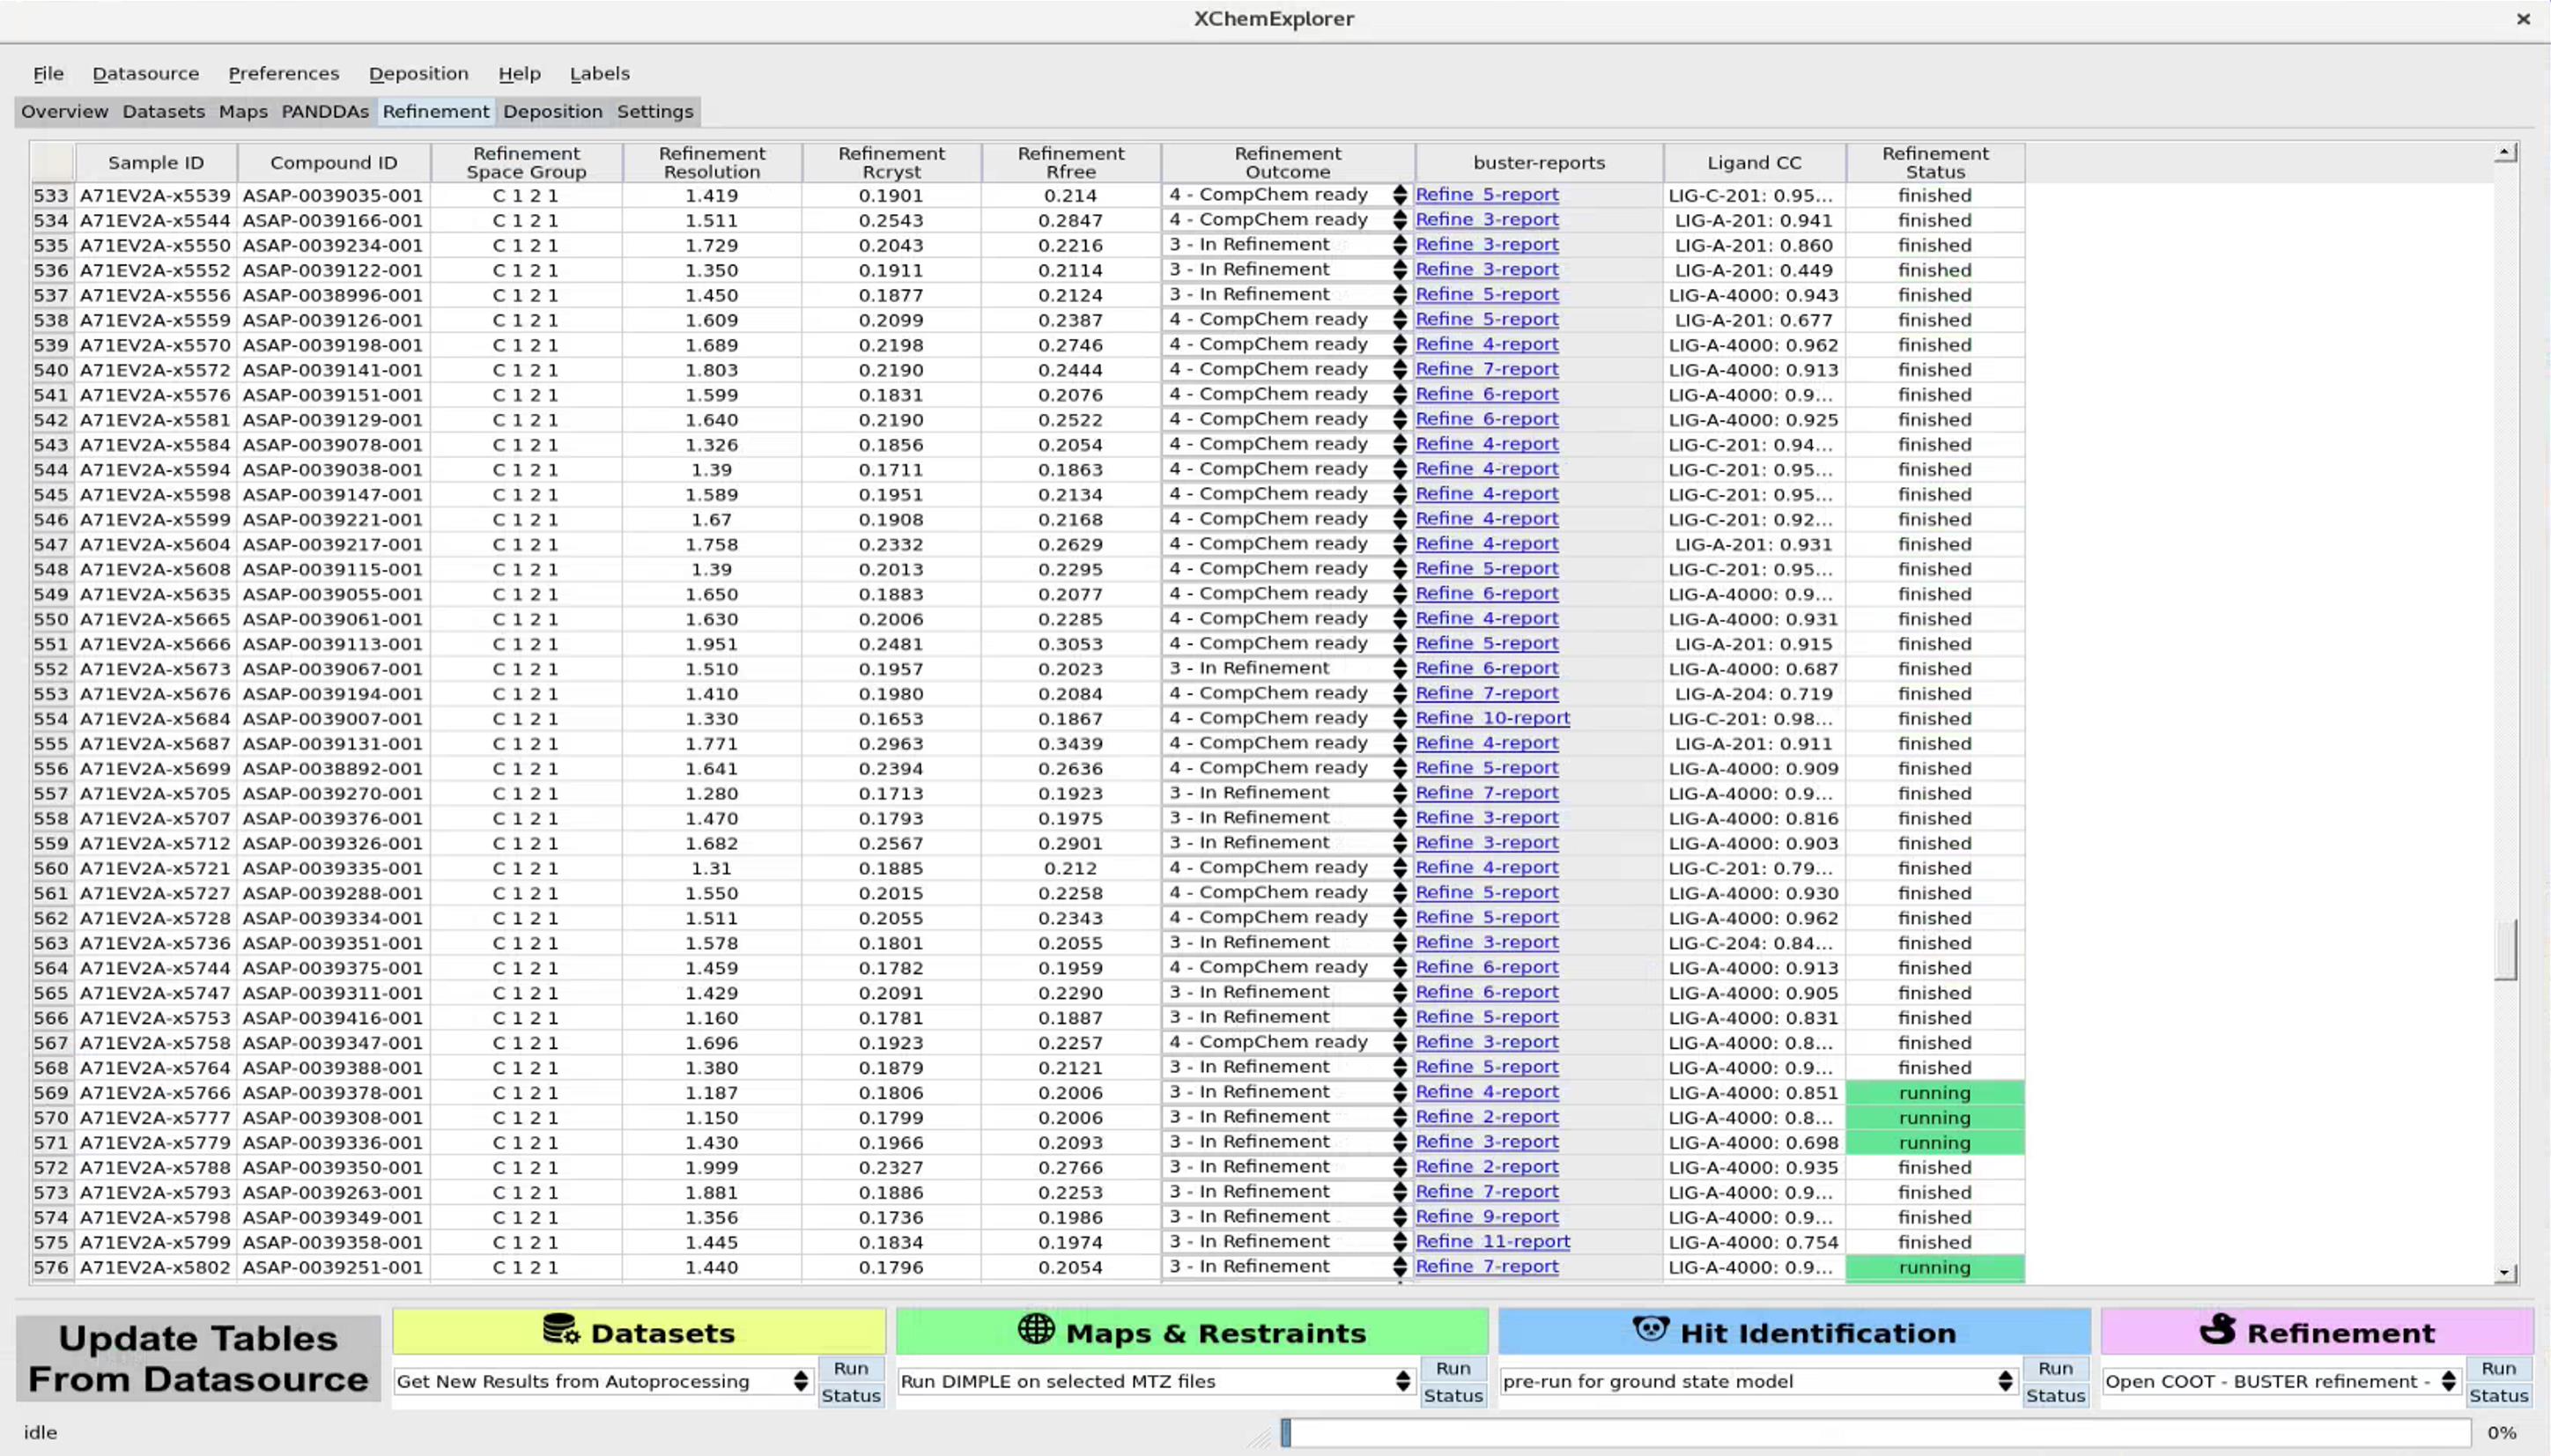Click the database icon in Datasets header
The height and width of the screenshot is (1456, 2551).
point(561,1329)
